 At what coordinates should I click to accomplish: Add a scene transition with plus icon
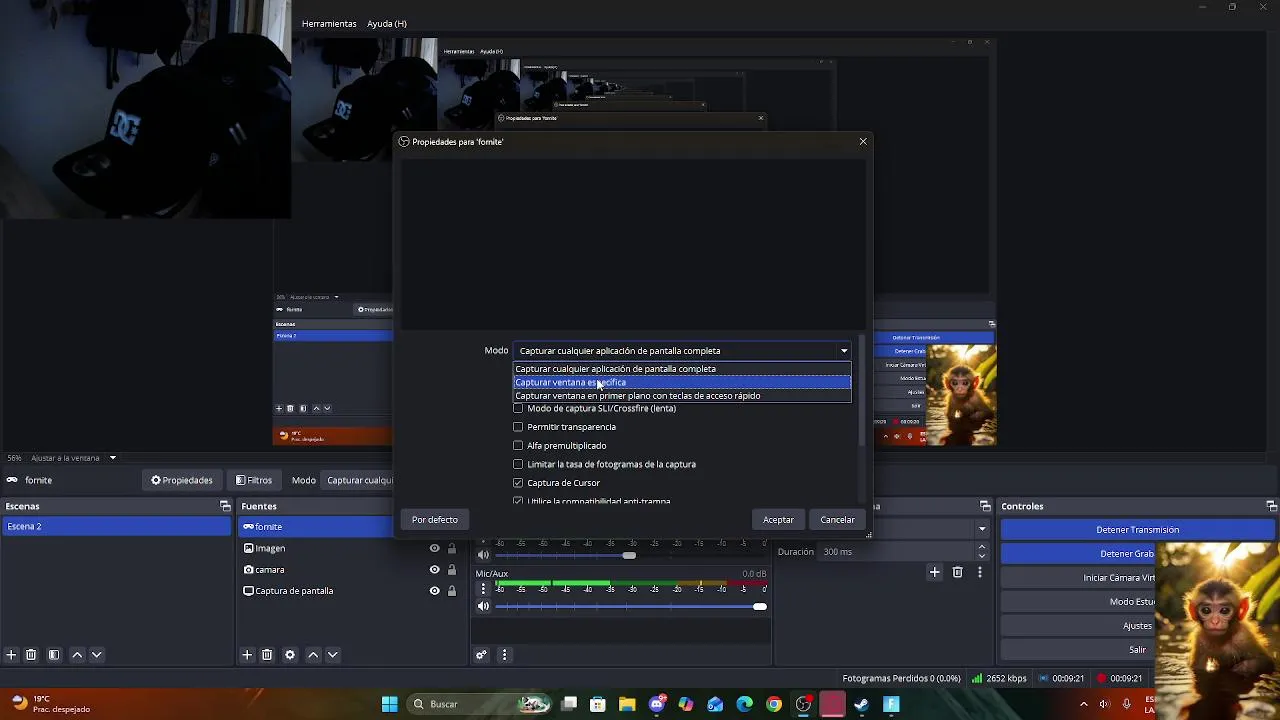point(934,572)
